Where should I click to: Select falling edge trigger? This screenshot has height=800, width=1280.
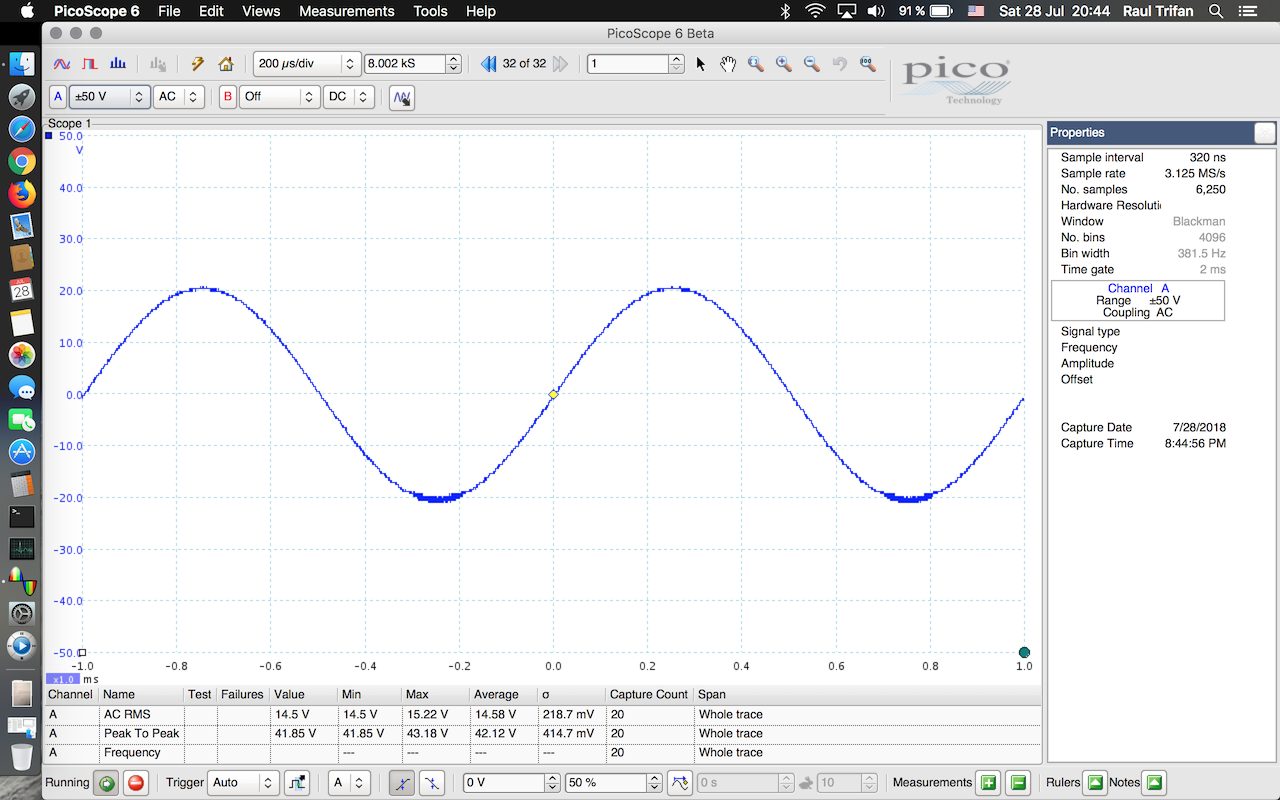click(431, 782)
